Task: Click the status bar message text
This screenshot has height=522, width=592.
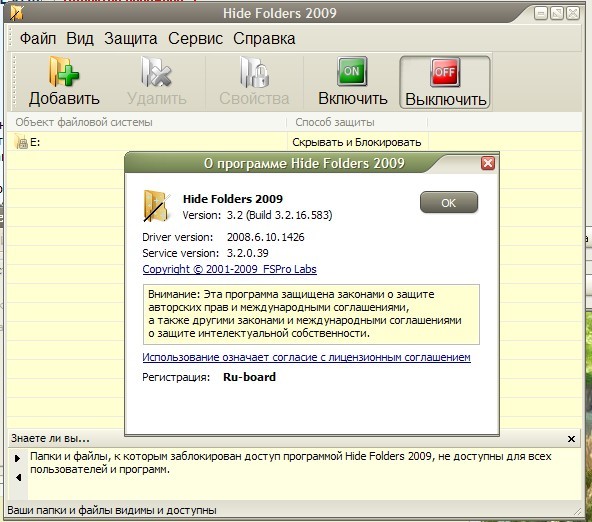Action: 112,510
